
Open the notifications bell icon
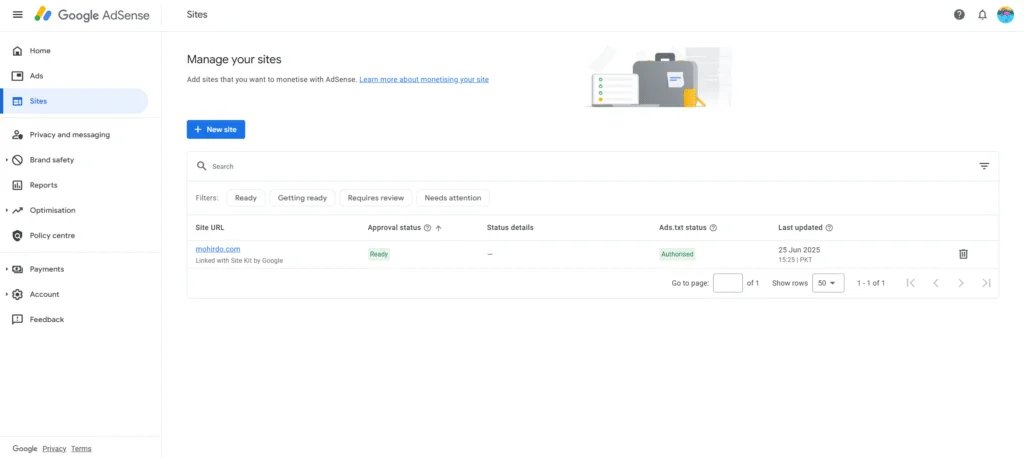pyautogui.click(x=982, y=15)
